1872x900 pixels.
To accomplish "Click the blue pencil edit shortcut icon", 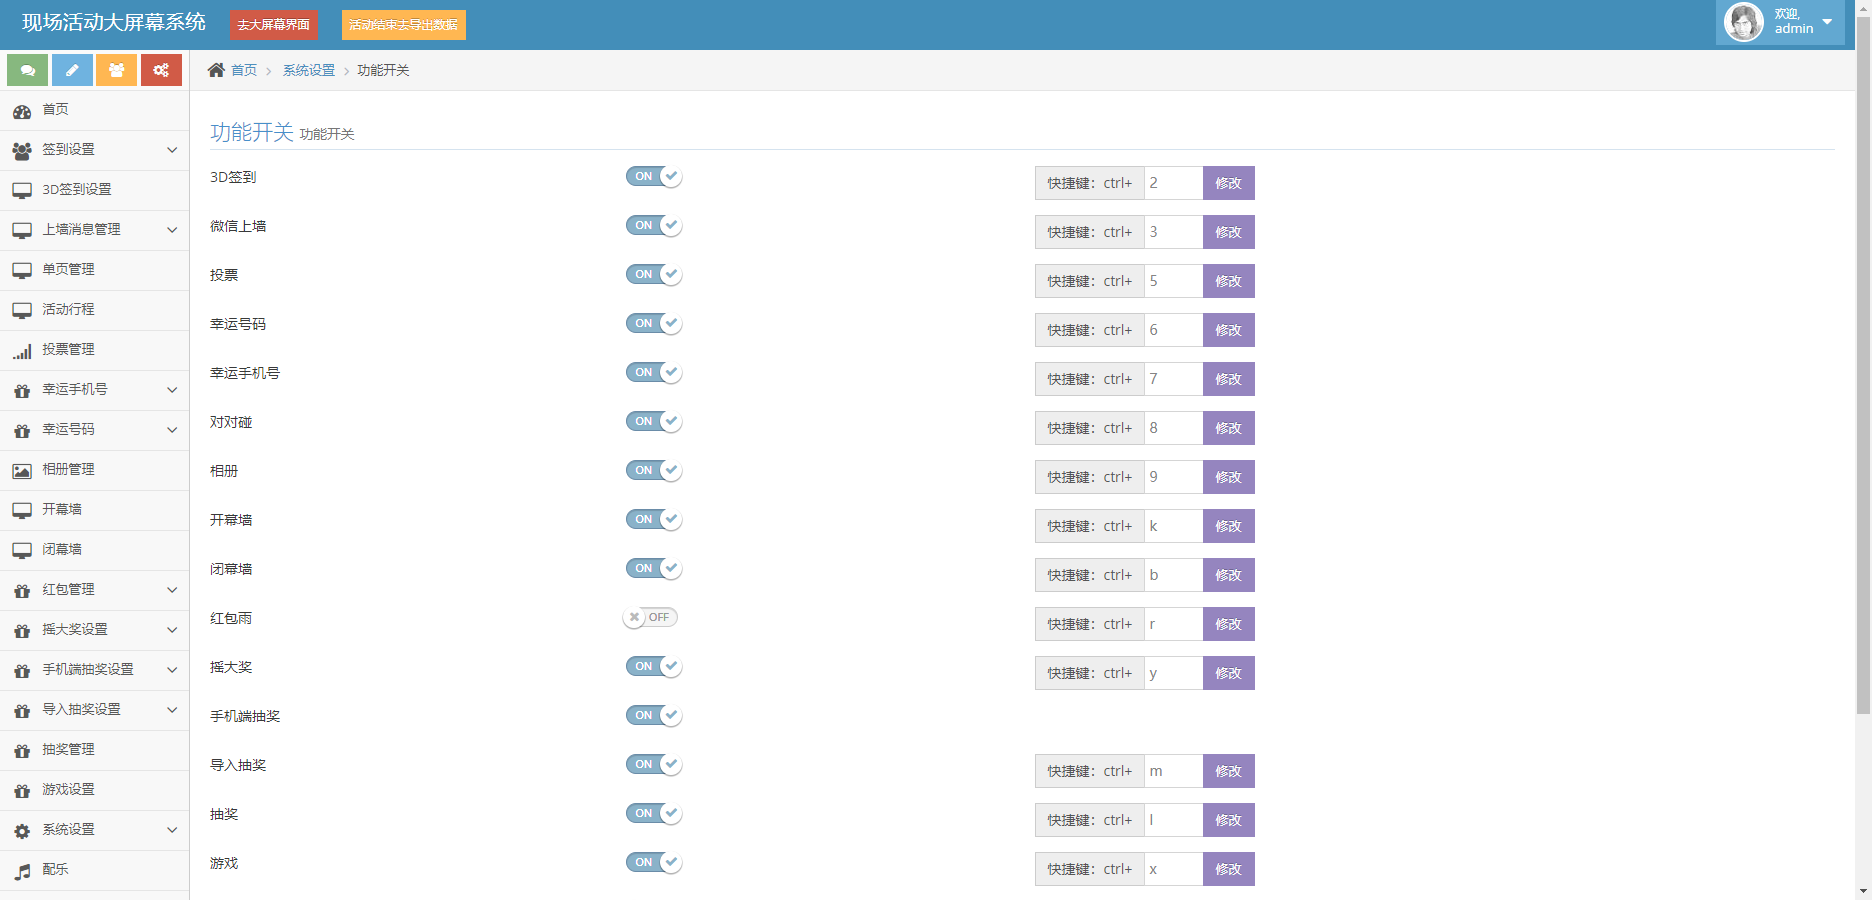I will point(72,70).
